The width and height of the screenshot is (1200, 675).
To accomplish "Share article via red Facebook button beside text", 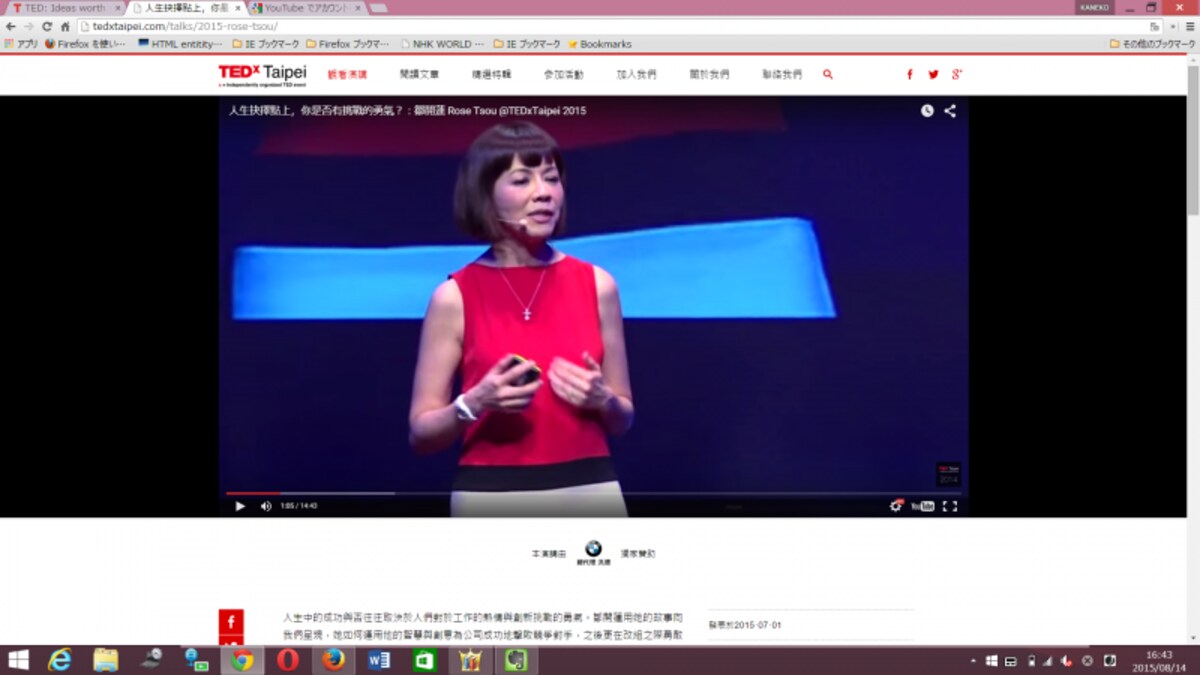I will point(231,622).
